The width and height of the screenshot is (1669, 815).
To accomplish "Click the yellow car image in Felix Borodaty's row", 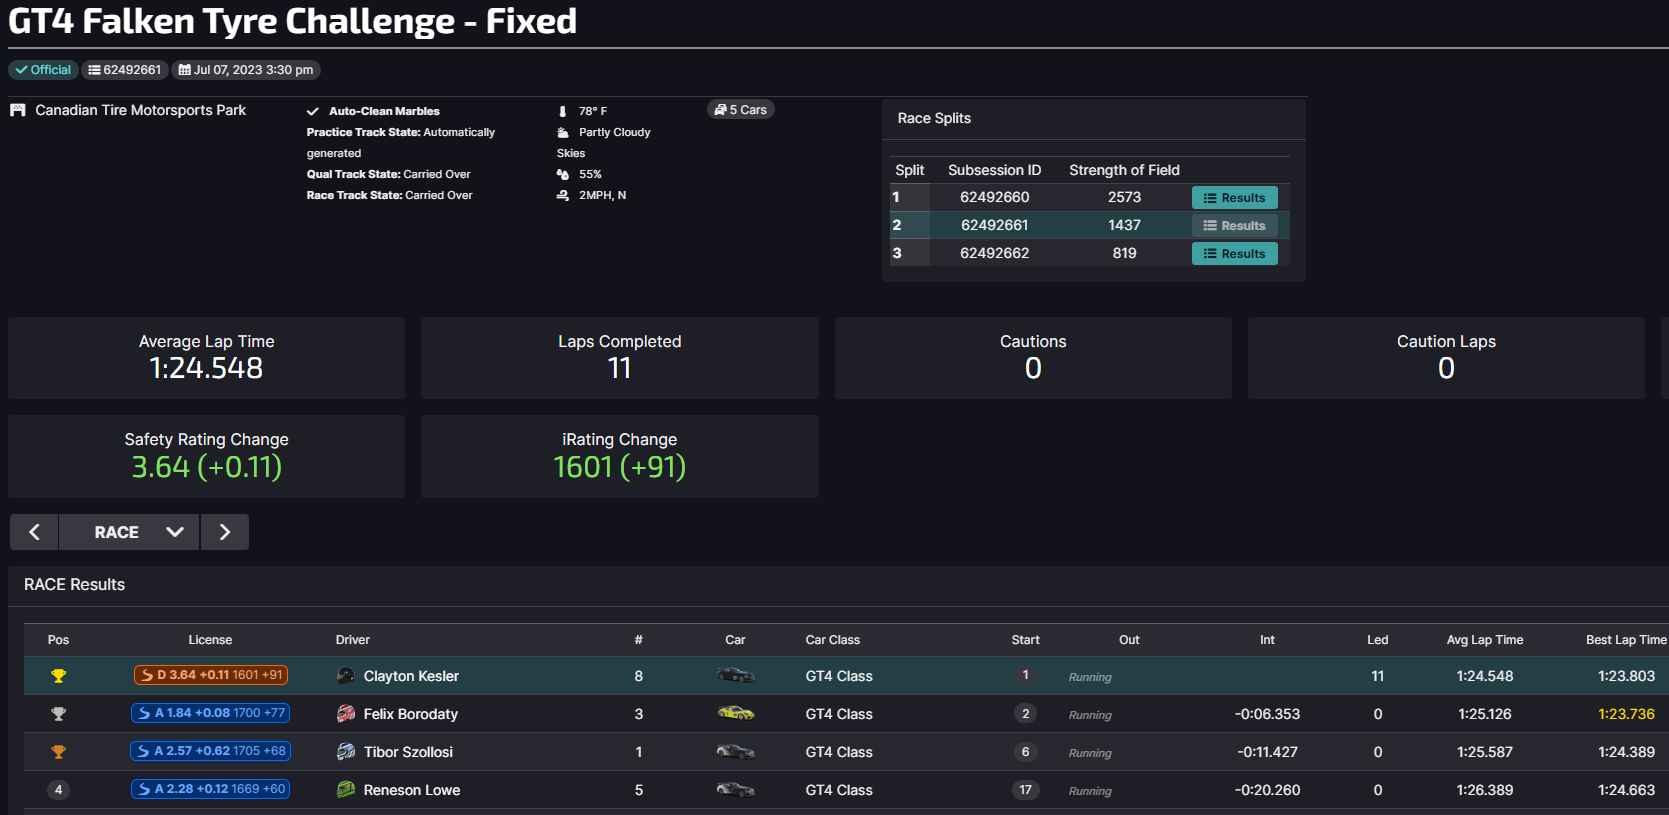I will (x=735, y=714).
